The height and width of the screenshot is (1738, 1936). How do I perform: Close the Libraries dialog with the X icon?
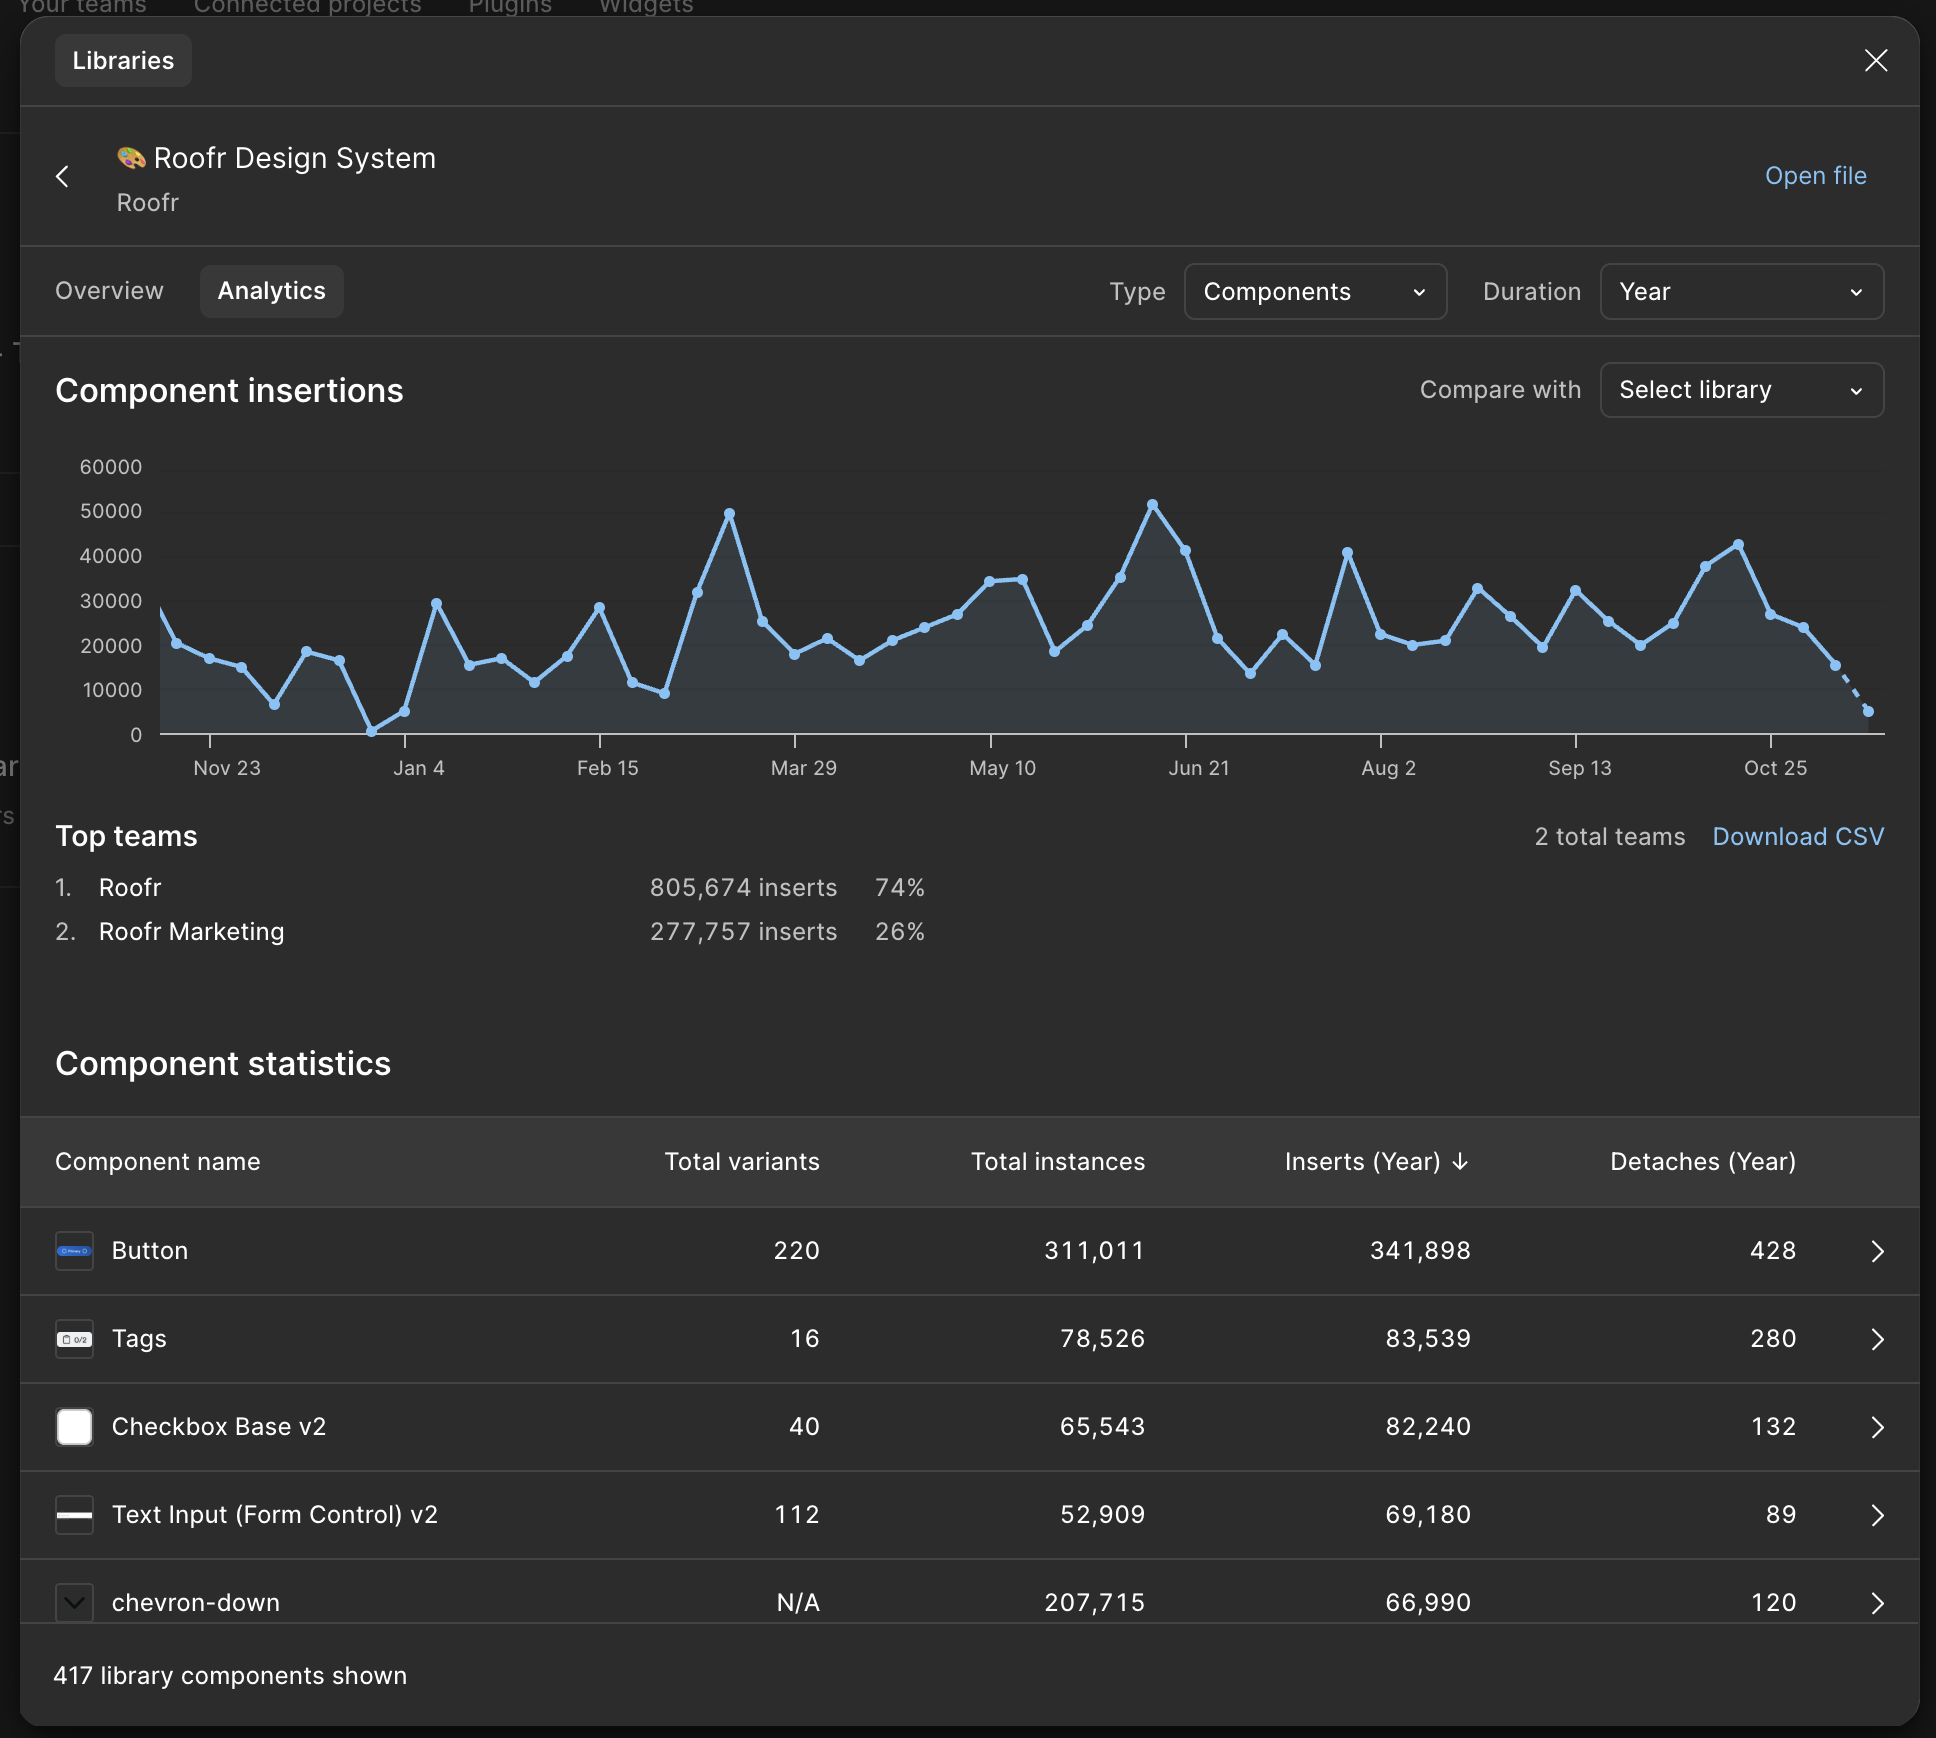coord(1875,61)
